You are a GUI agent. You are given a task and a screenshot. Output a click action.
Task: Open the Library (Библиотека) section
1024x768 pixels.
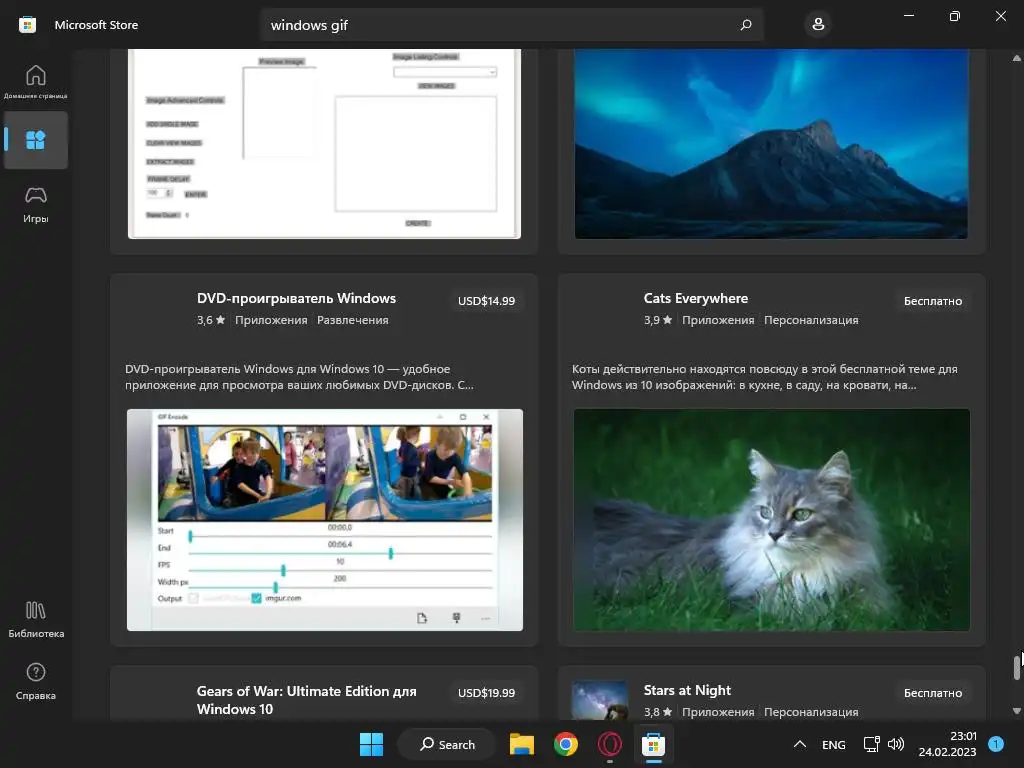point(35,619)
